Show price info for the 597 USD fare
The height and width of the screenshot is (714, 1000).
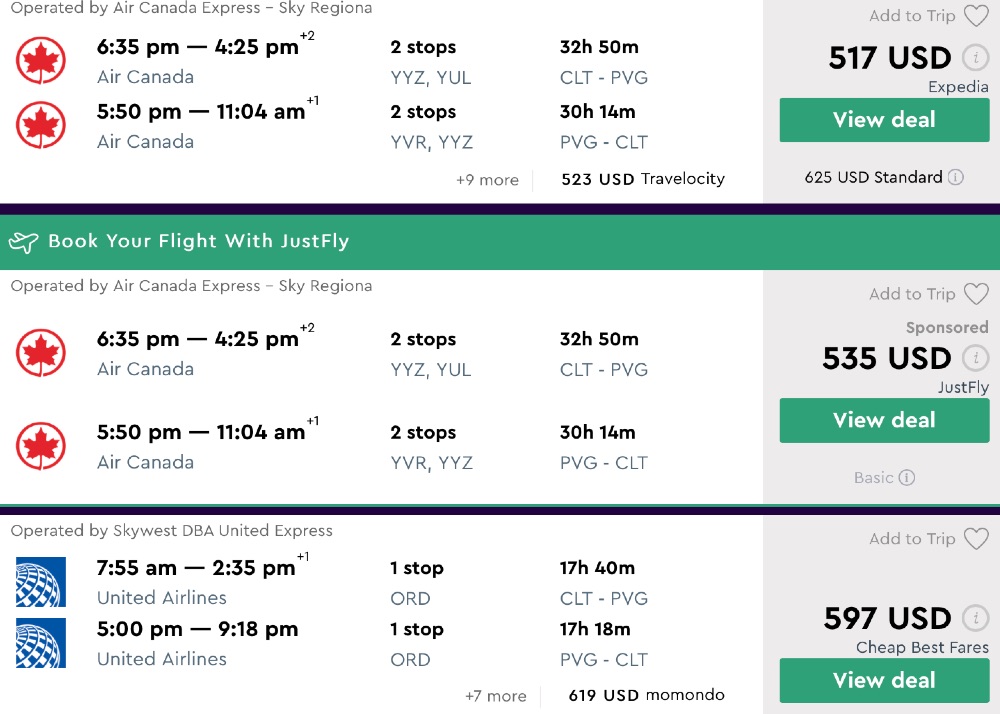click(x=975, y=618)
